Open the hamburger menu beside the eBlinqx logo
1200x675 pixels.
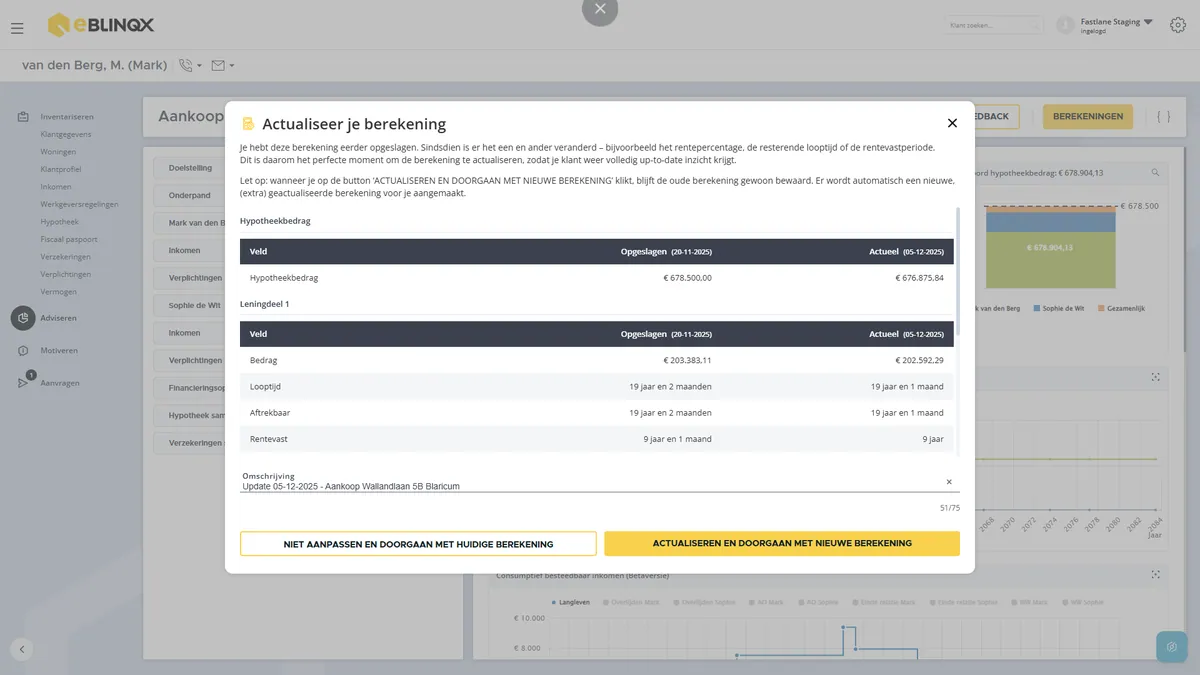tap(17, 28)
